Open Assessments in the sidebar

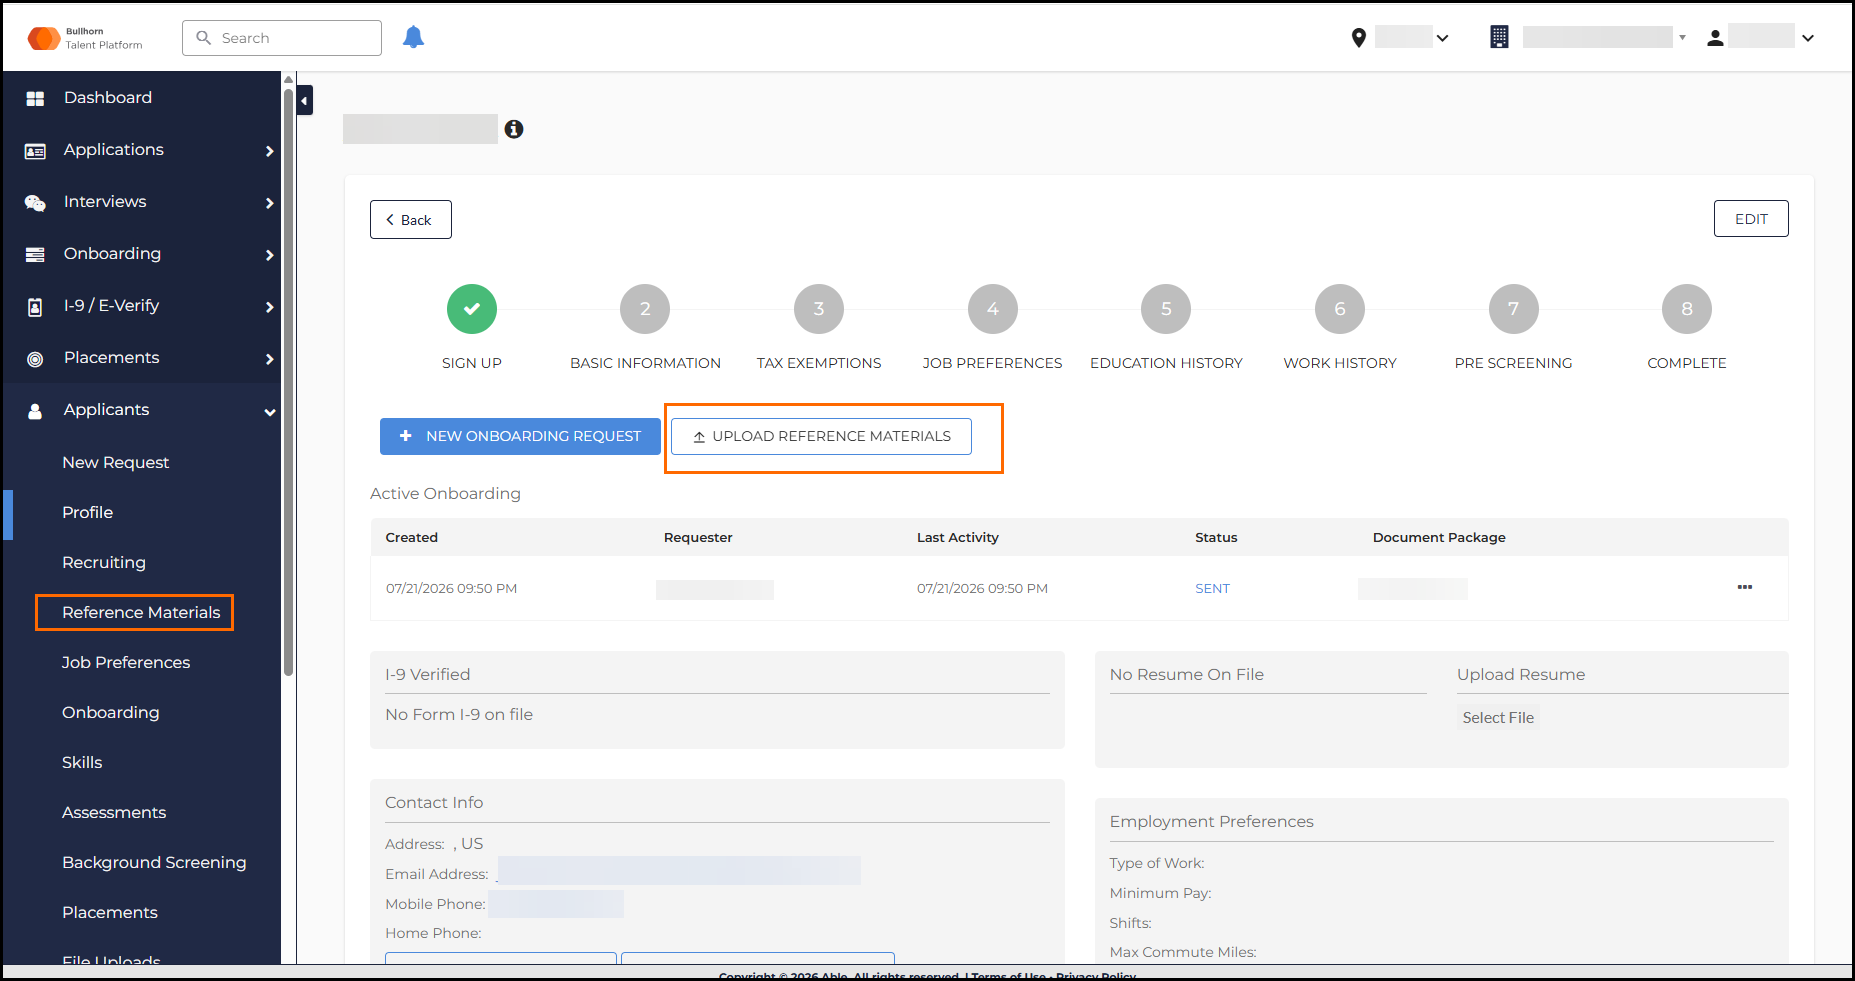pos(114,812)
